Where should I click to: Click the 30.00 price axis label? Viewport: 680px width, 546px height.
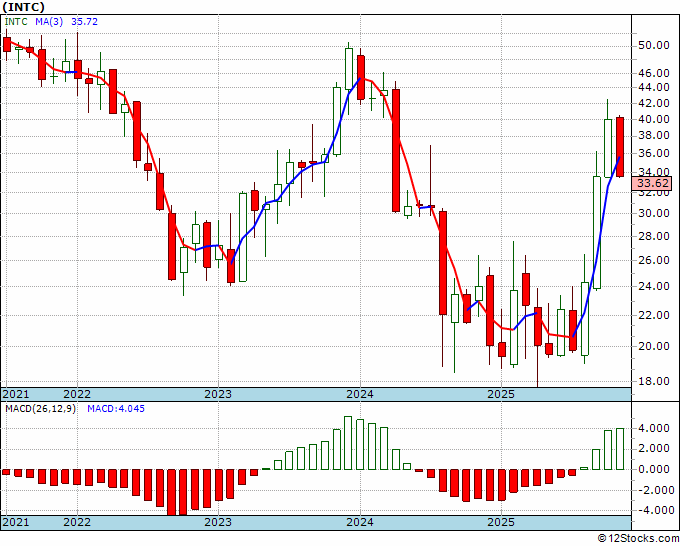tap(654, 213)
